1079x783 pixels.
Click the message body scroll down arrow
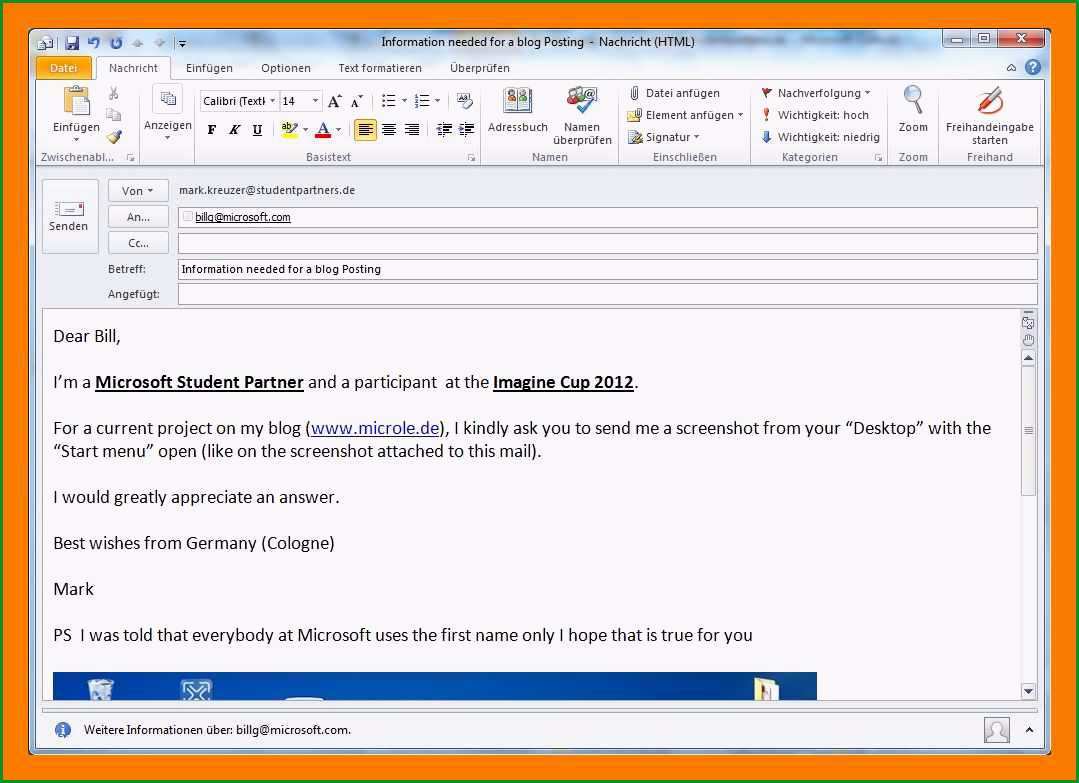click(1029, 691)
